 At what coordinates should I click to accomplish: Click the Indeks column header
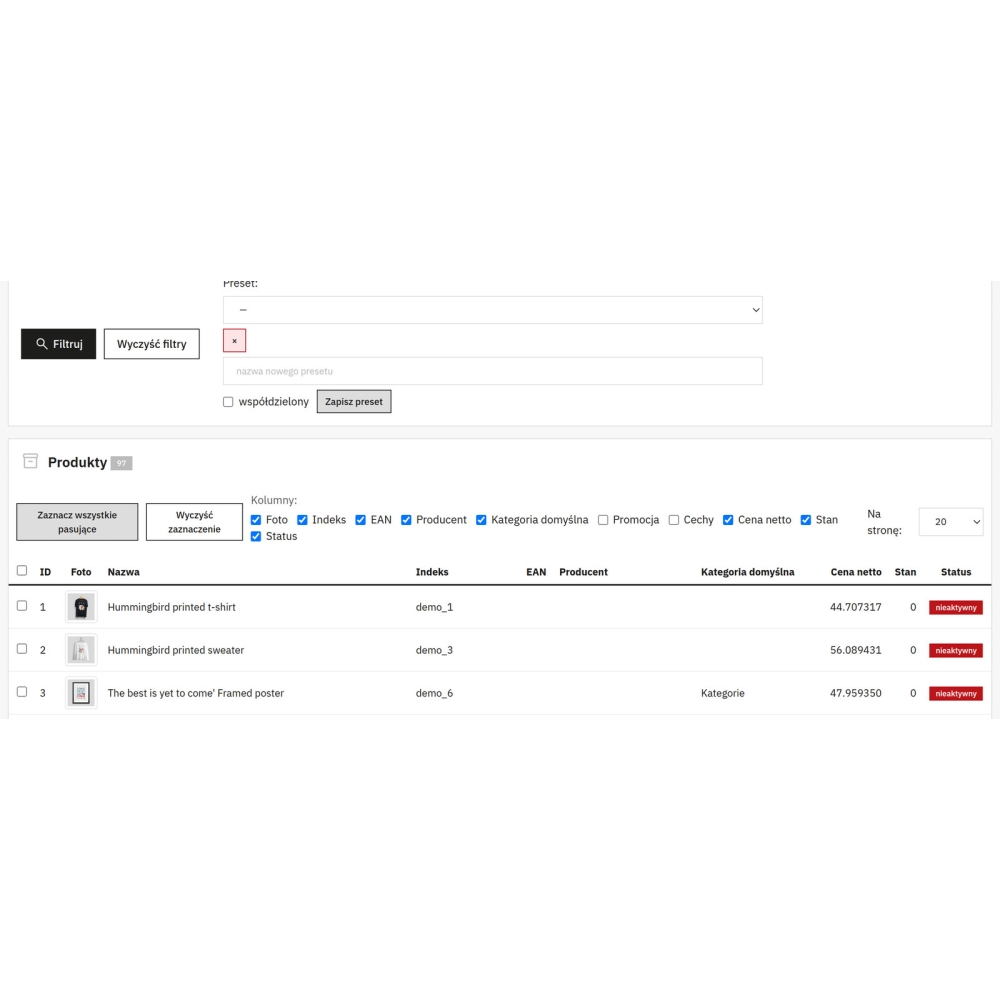(432, 572)
